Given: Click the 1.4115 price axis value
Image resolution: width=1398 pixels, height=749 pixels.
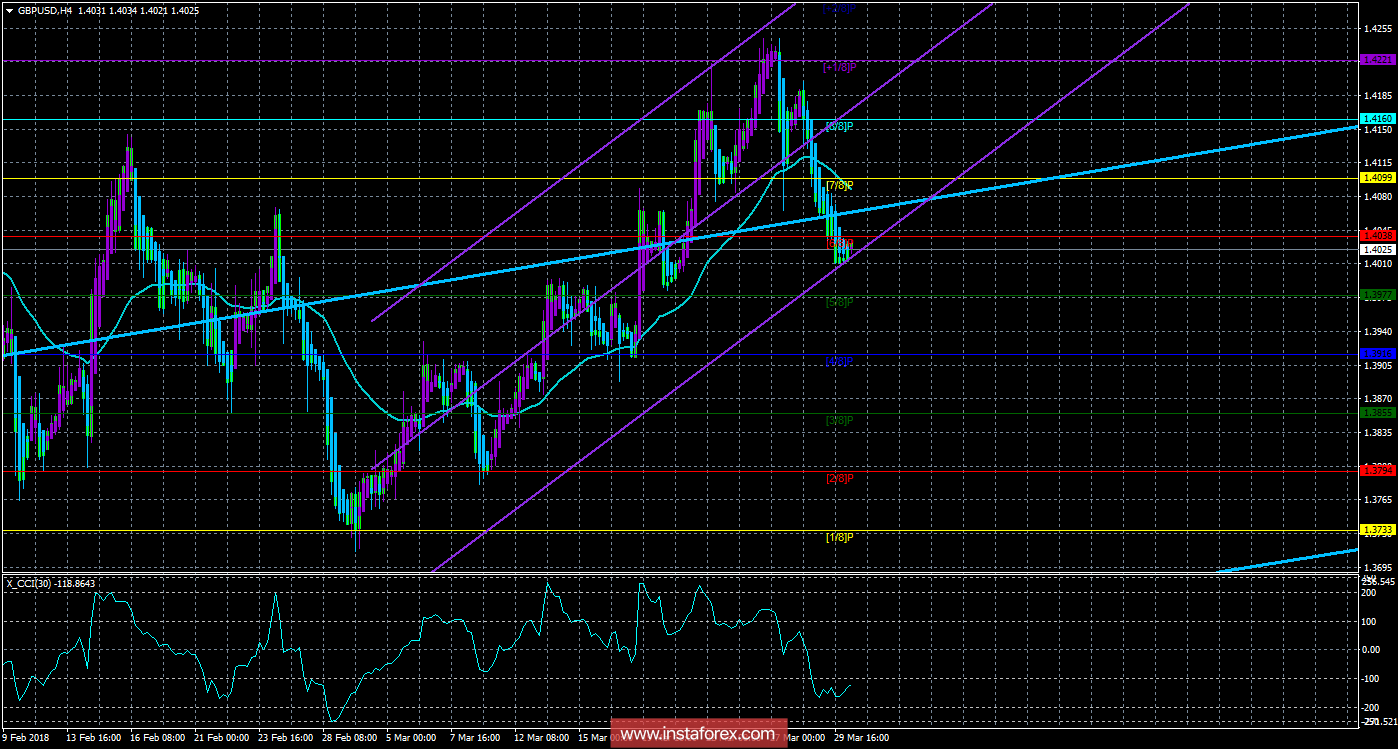Looking at the screenshot, I should (1376, 164).
